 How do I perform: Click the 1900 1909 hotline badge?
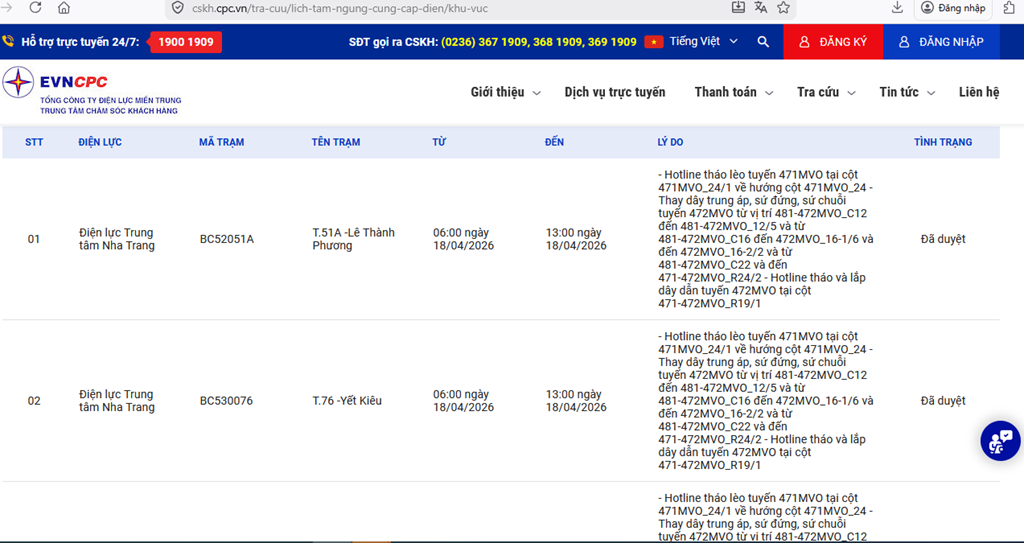point(186,42)
